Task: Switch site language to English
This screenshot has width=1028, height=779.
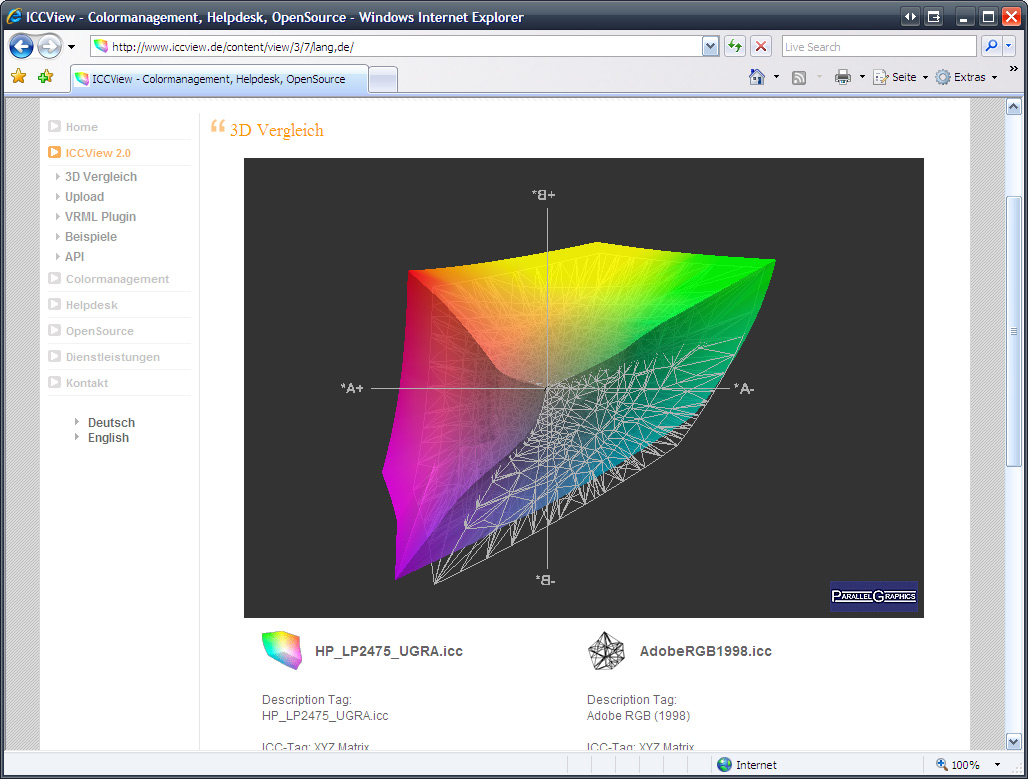Action: (x=108, y=438)
